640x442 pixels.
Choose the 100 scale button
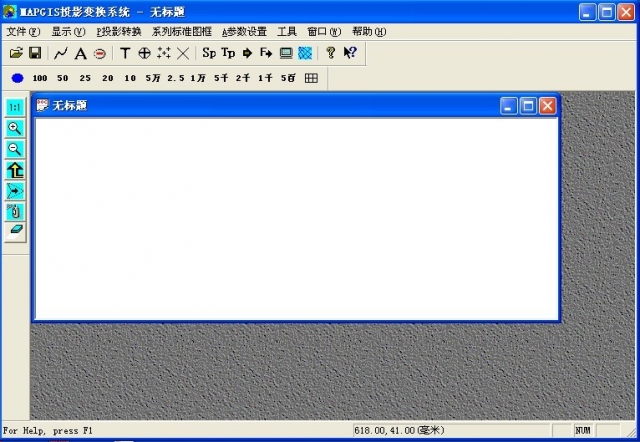click(x=40, y=78)
